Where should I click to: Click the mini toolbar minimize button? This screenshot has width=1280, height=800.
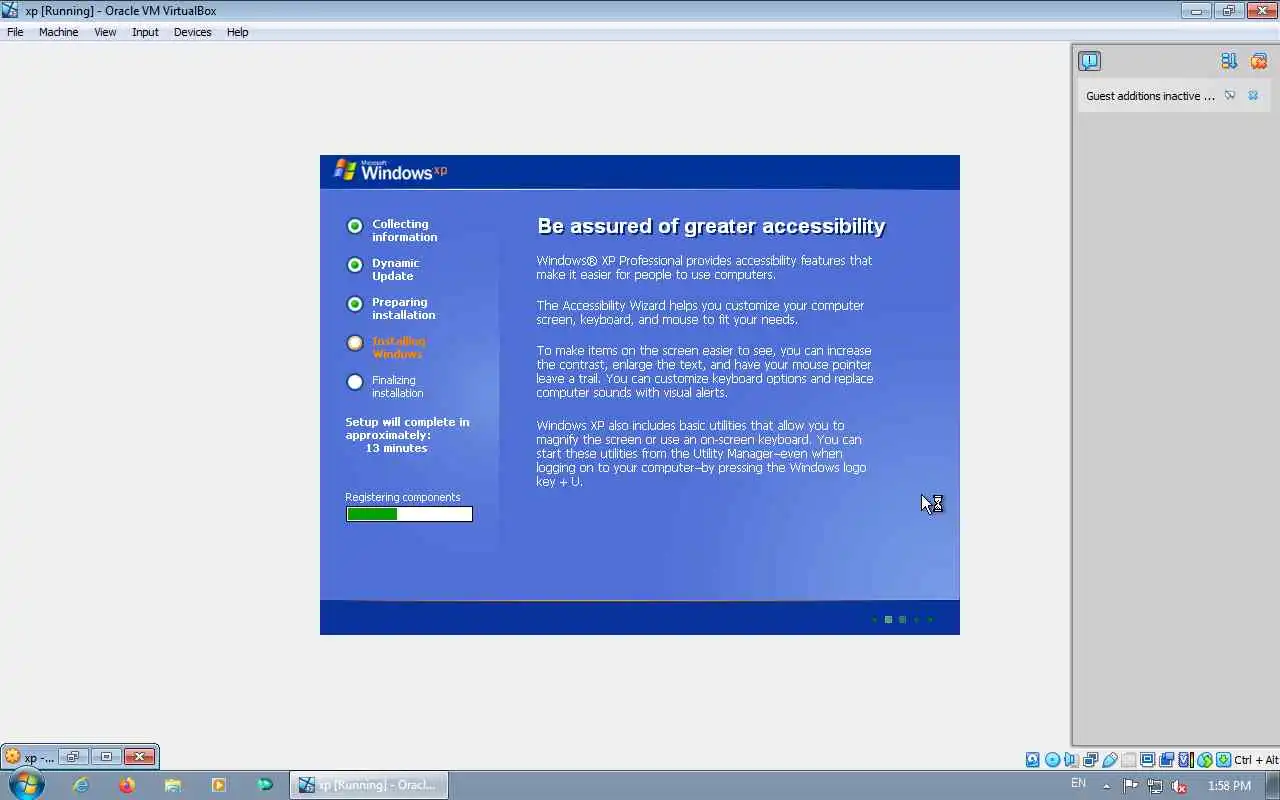106,757
